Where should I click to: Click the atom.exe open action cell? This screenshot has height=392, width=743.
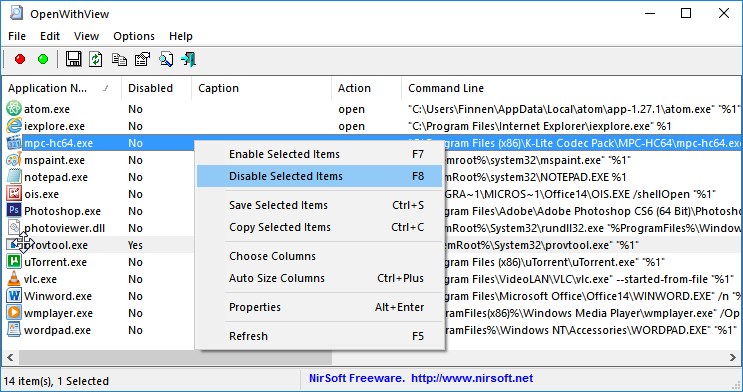point(351,109)
